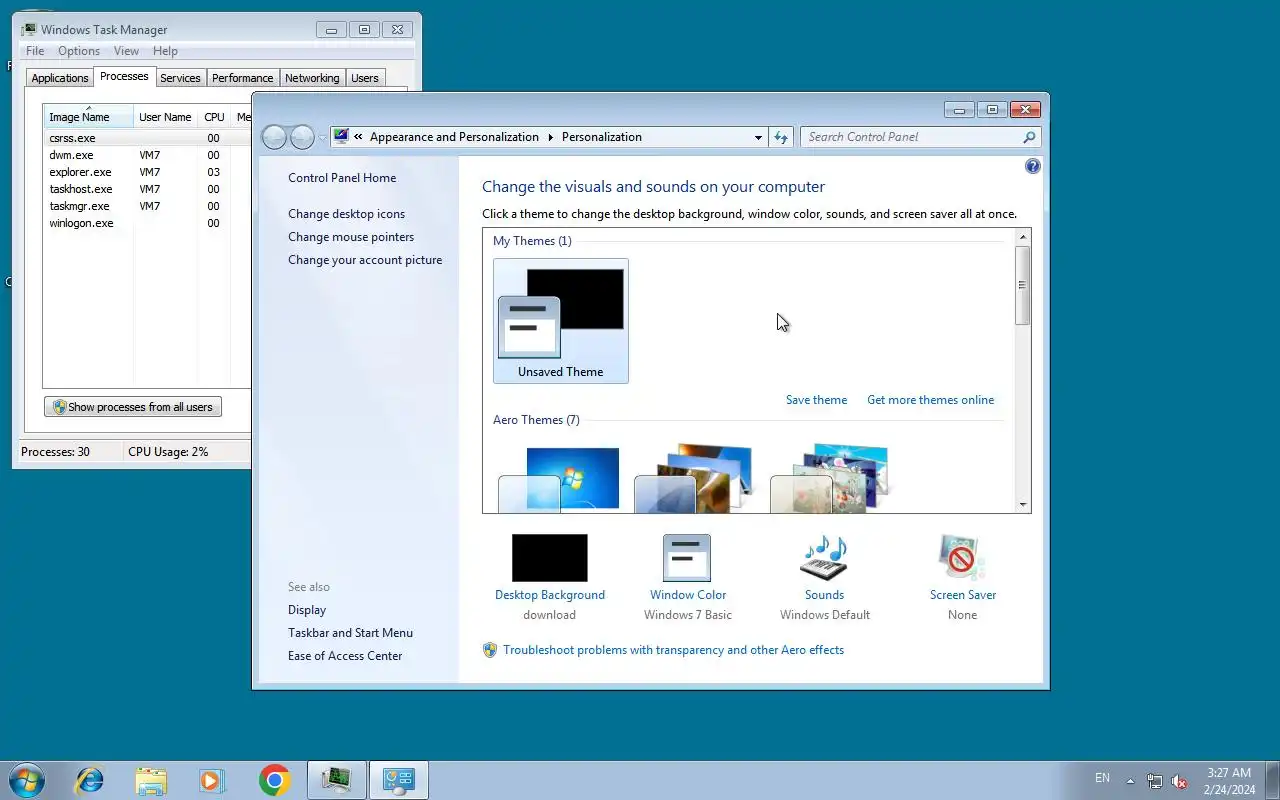Click Troubleshoot problems with transparency link

(x=673, y=650)
